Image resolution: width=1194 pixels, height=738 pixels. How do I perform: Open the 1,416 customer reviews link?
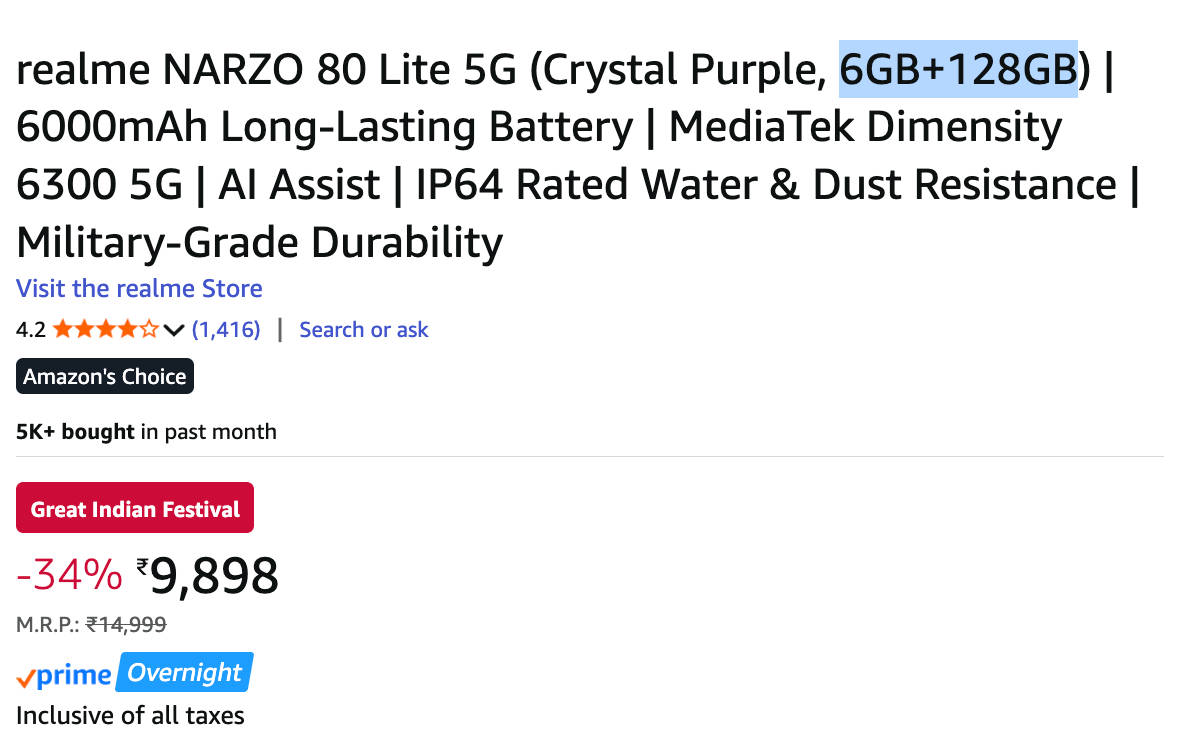click(226, 329)
